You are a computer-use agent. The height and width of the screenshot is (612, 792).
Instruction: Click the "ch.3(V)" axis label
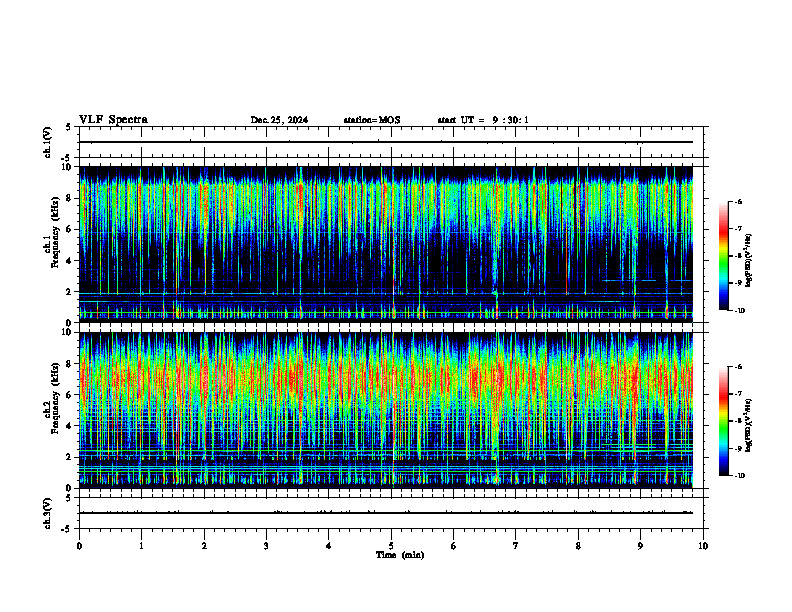pos(47,513)
